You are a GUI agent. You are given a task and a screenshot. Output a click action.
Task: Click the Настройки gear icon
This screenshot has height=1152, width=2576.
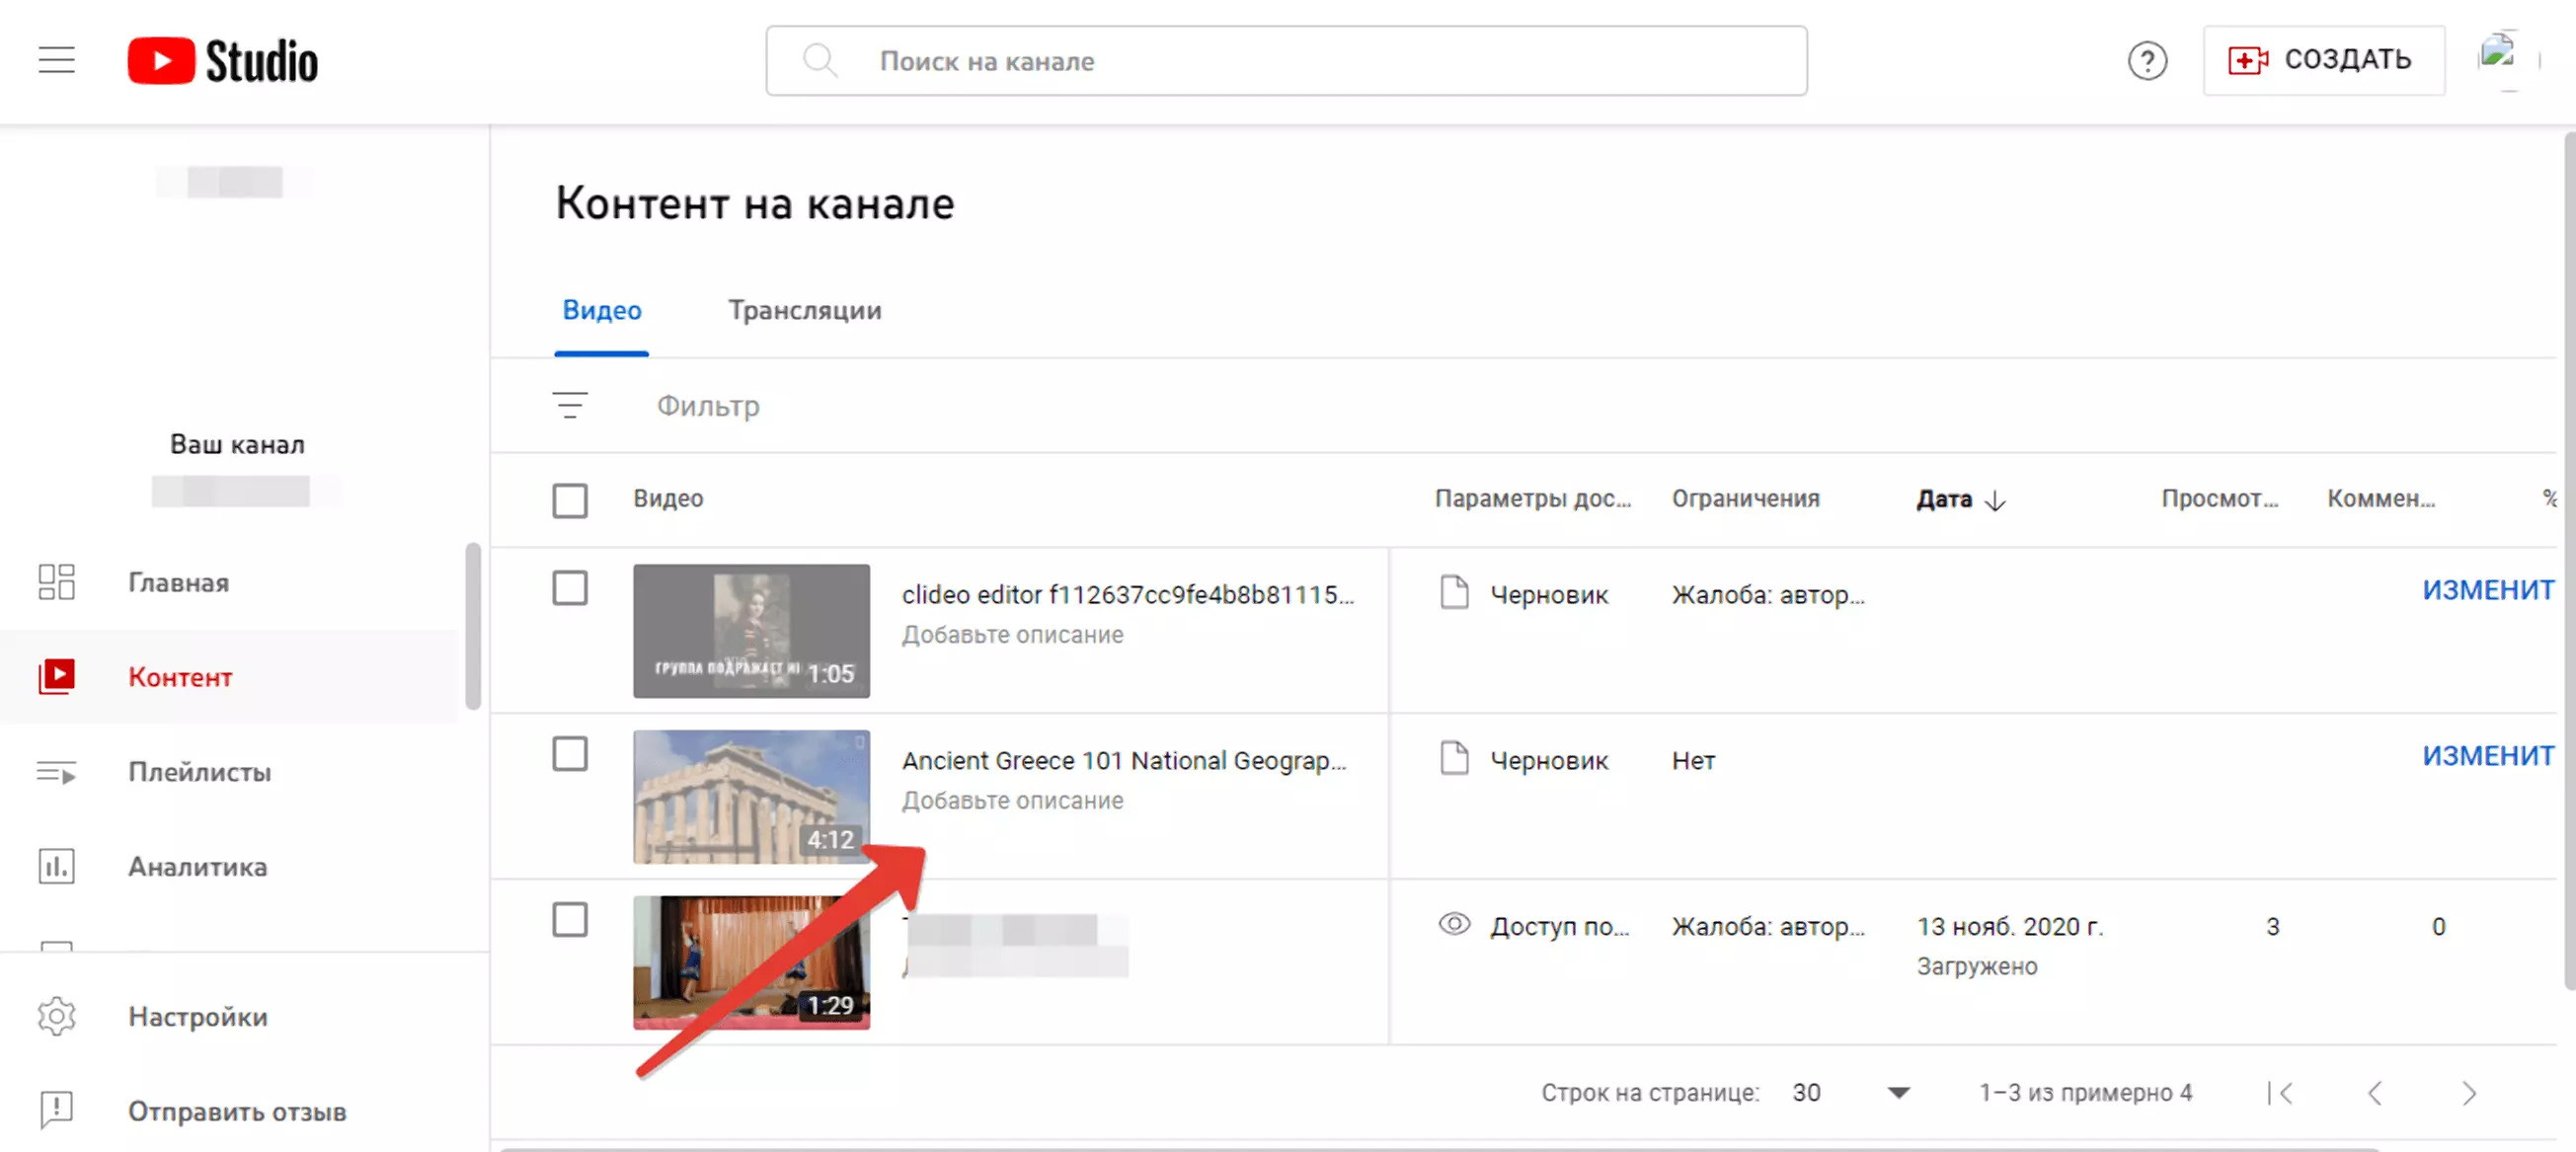point(57,1016)
